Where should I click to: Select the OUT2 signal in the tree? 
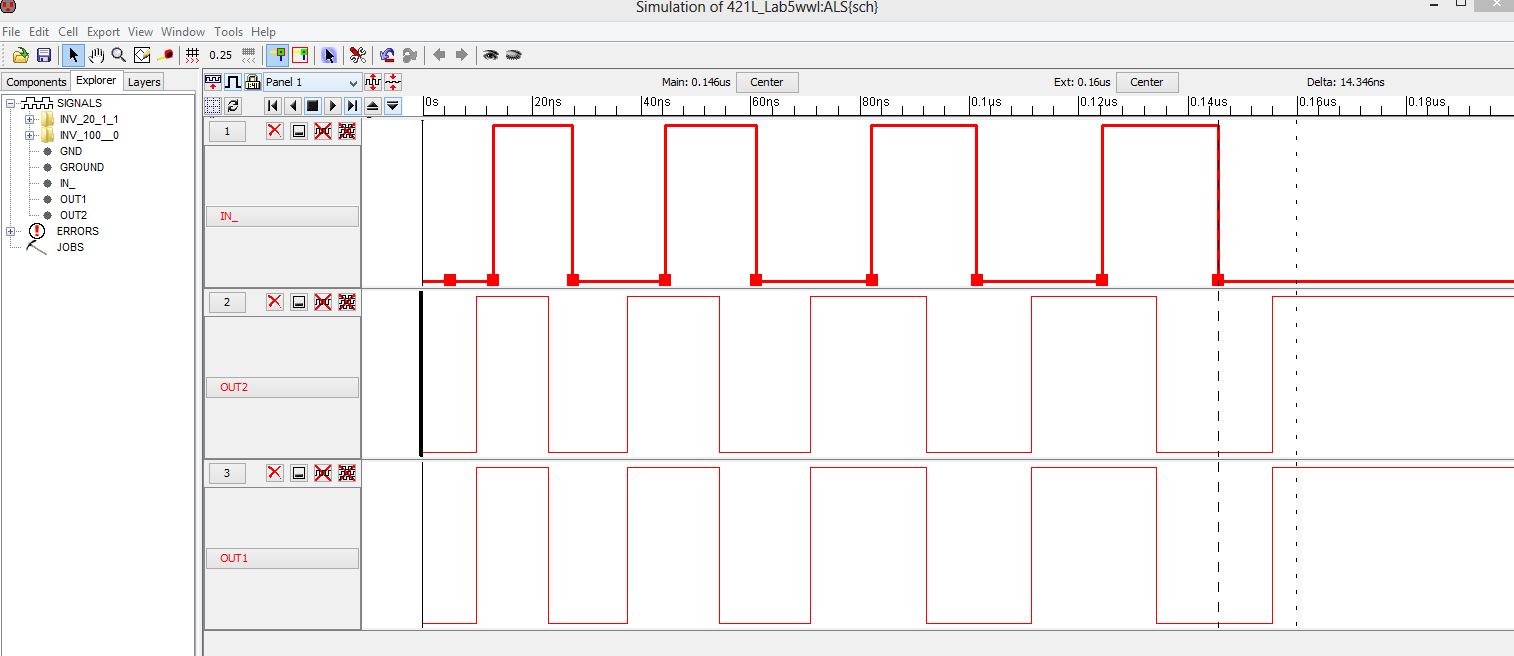point(73,215)
